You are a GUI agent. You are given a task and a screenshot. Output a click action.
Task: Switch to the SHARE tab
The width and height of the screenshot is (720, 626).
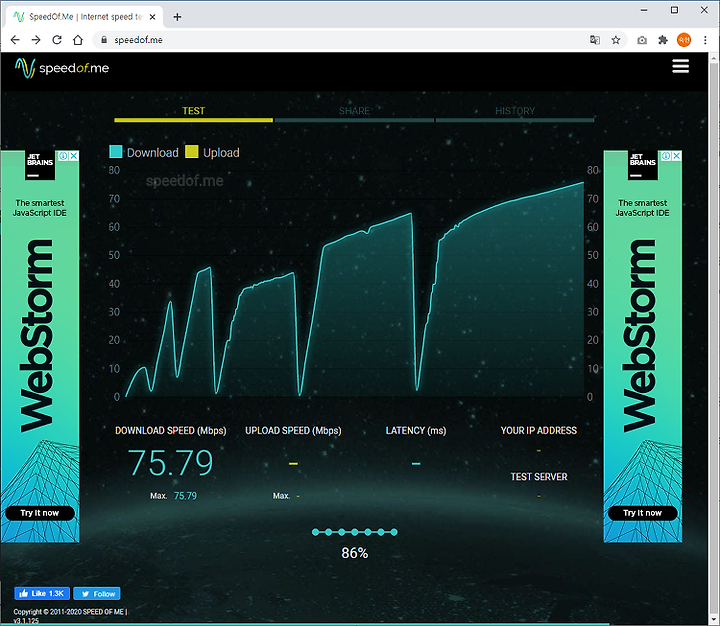pyautogui.click(x=354, y=113)
